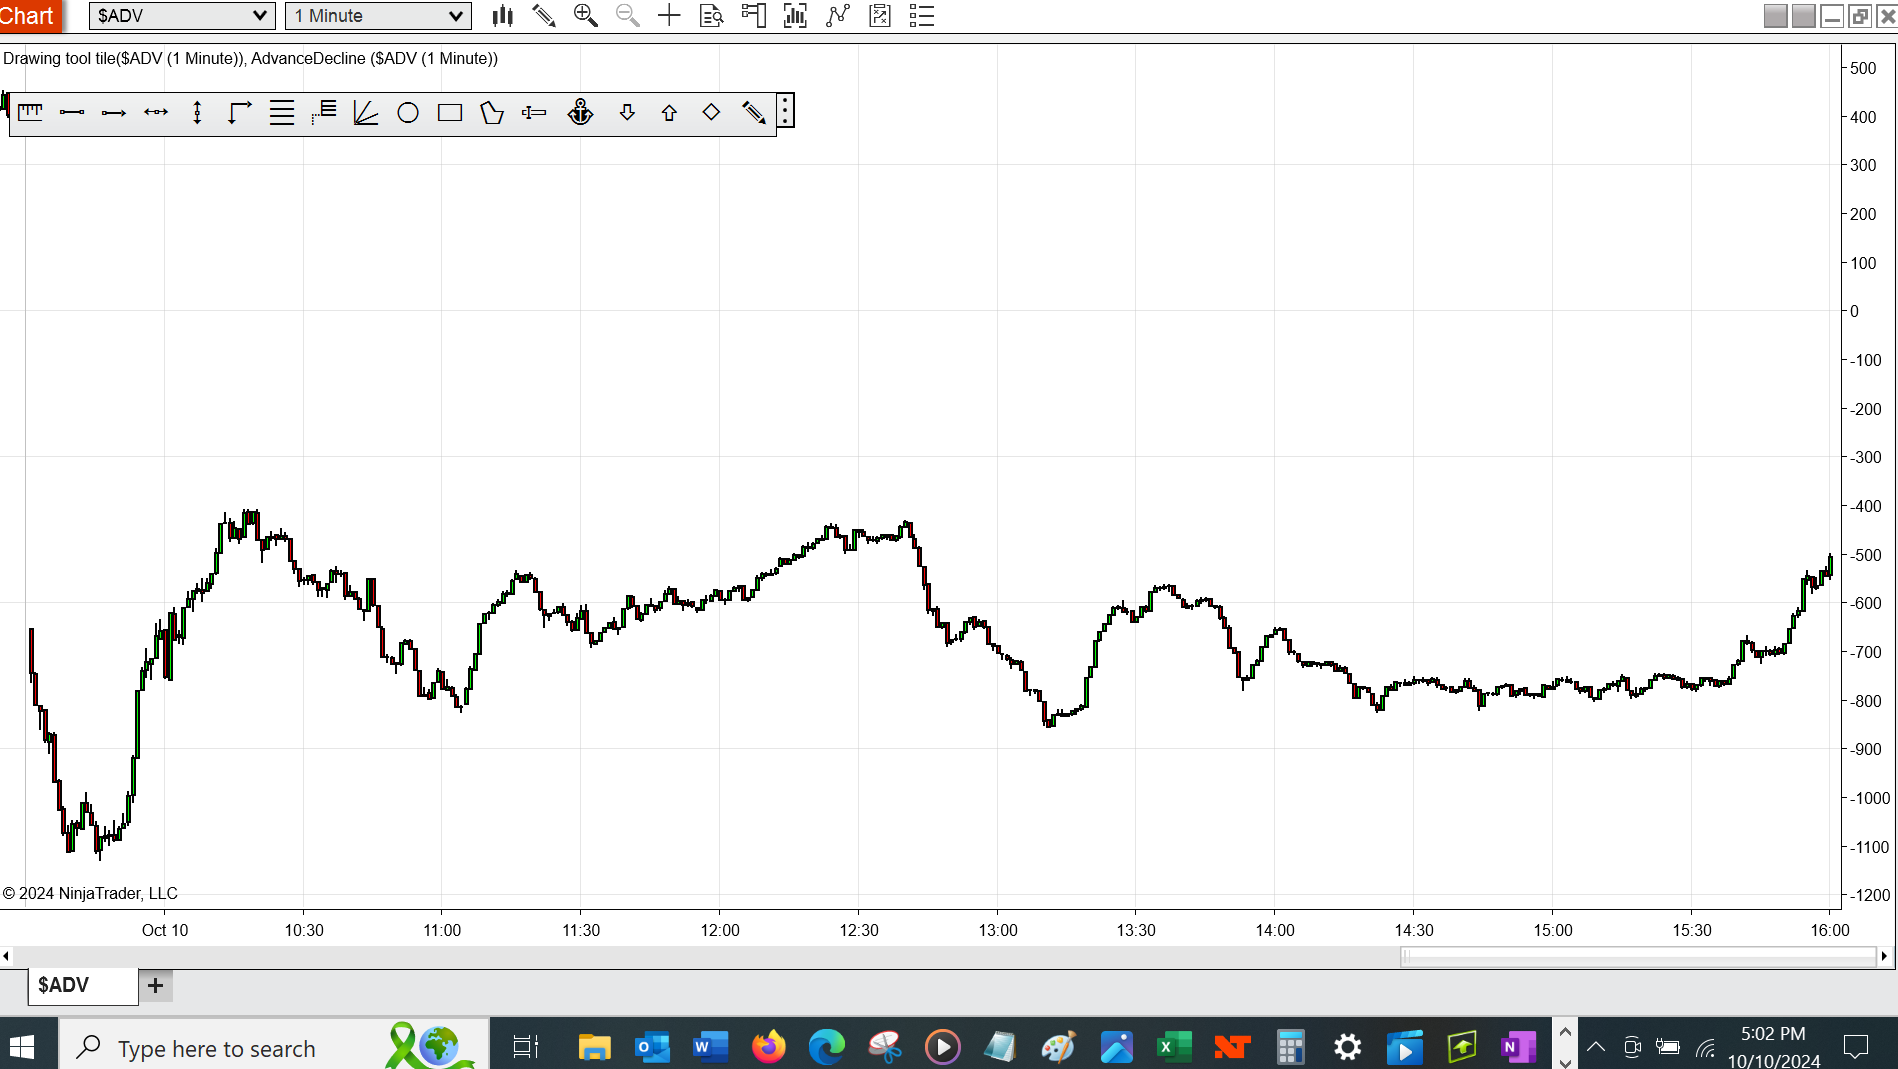Select the anchor tool icon

click(x=580, y=112)
